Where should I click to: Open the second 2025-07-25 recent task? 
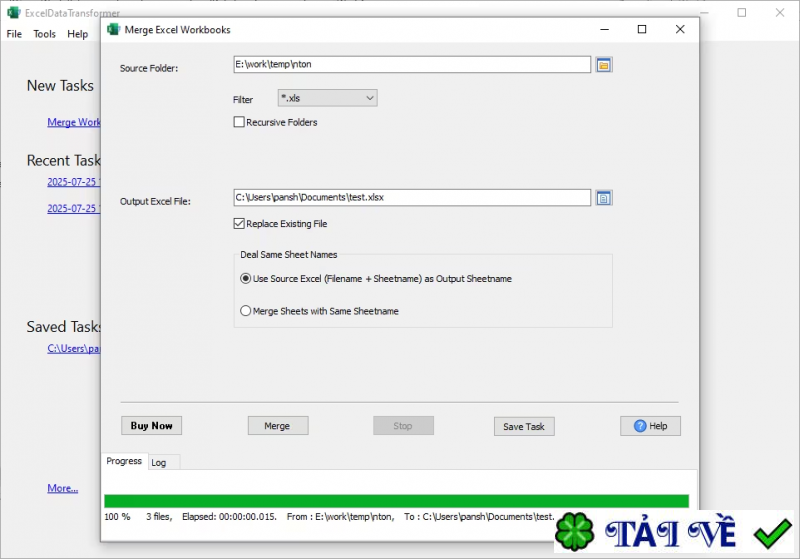tap(74, 209)
